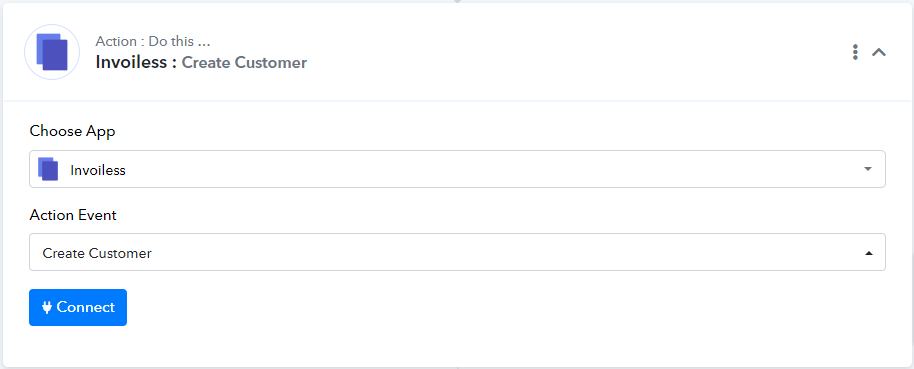Click the bold Invoiless title in header

[136, 62]
